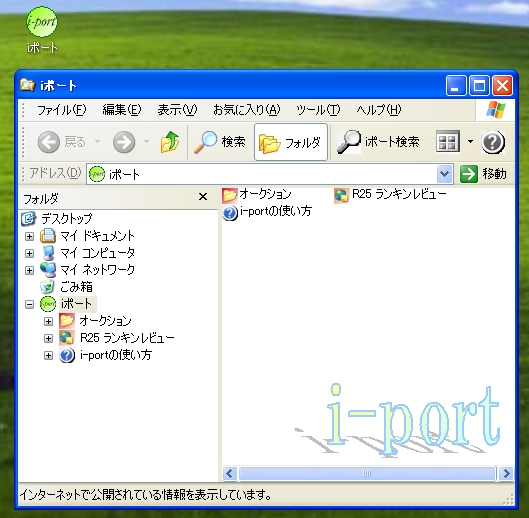Open the toolbar help question-mark icon
This screenshot has width=529, height=518.
493,142
